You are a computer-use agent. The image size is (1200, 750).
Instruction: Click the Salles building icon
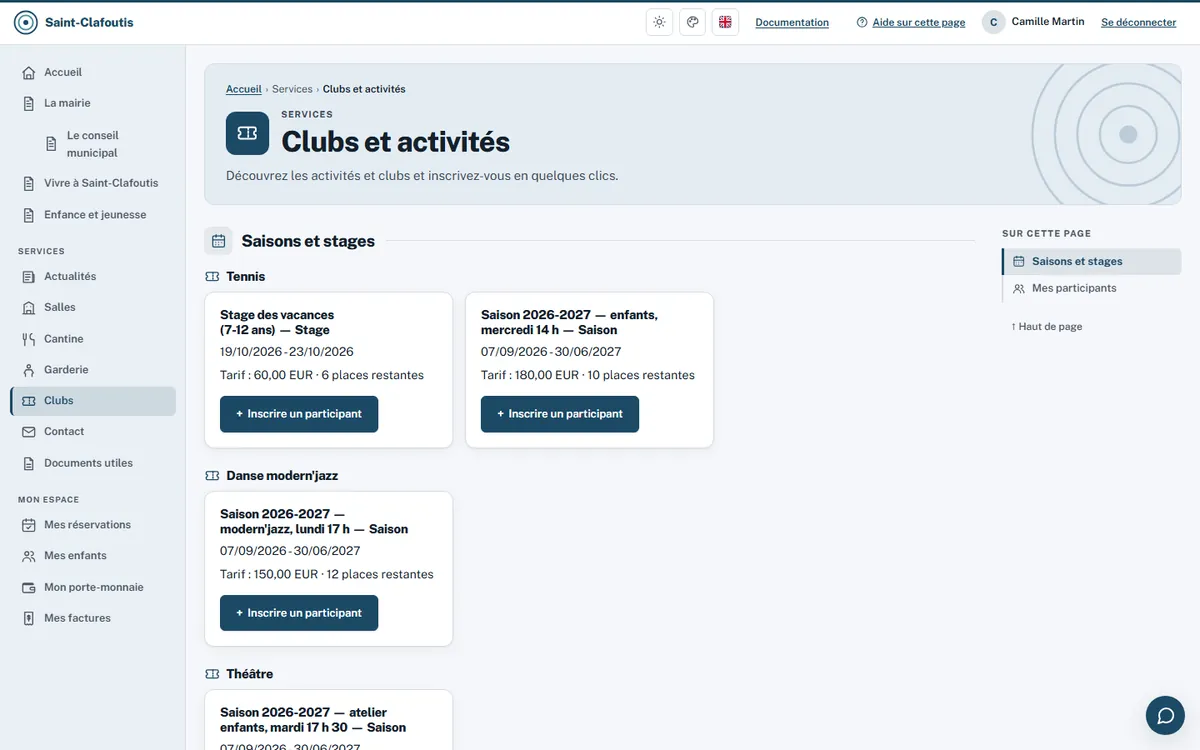click(29, 308)
